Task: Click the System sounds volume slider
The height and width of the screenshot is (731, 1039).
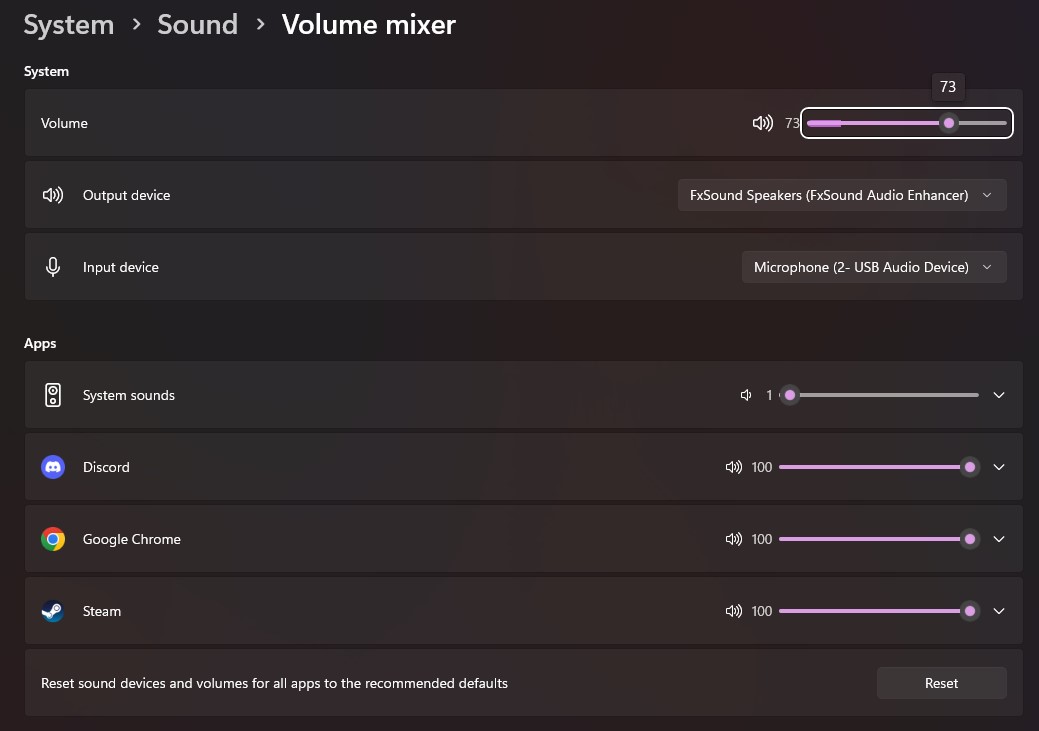Action: [x=879, y=395]
